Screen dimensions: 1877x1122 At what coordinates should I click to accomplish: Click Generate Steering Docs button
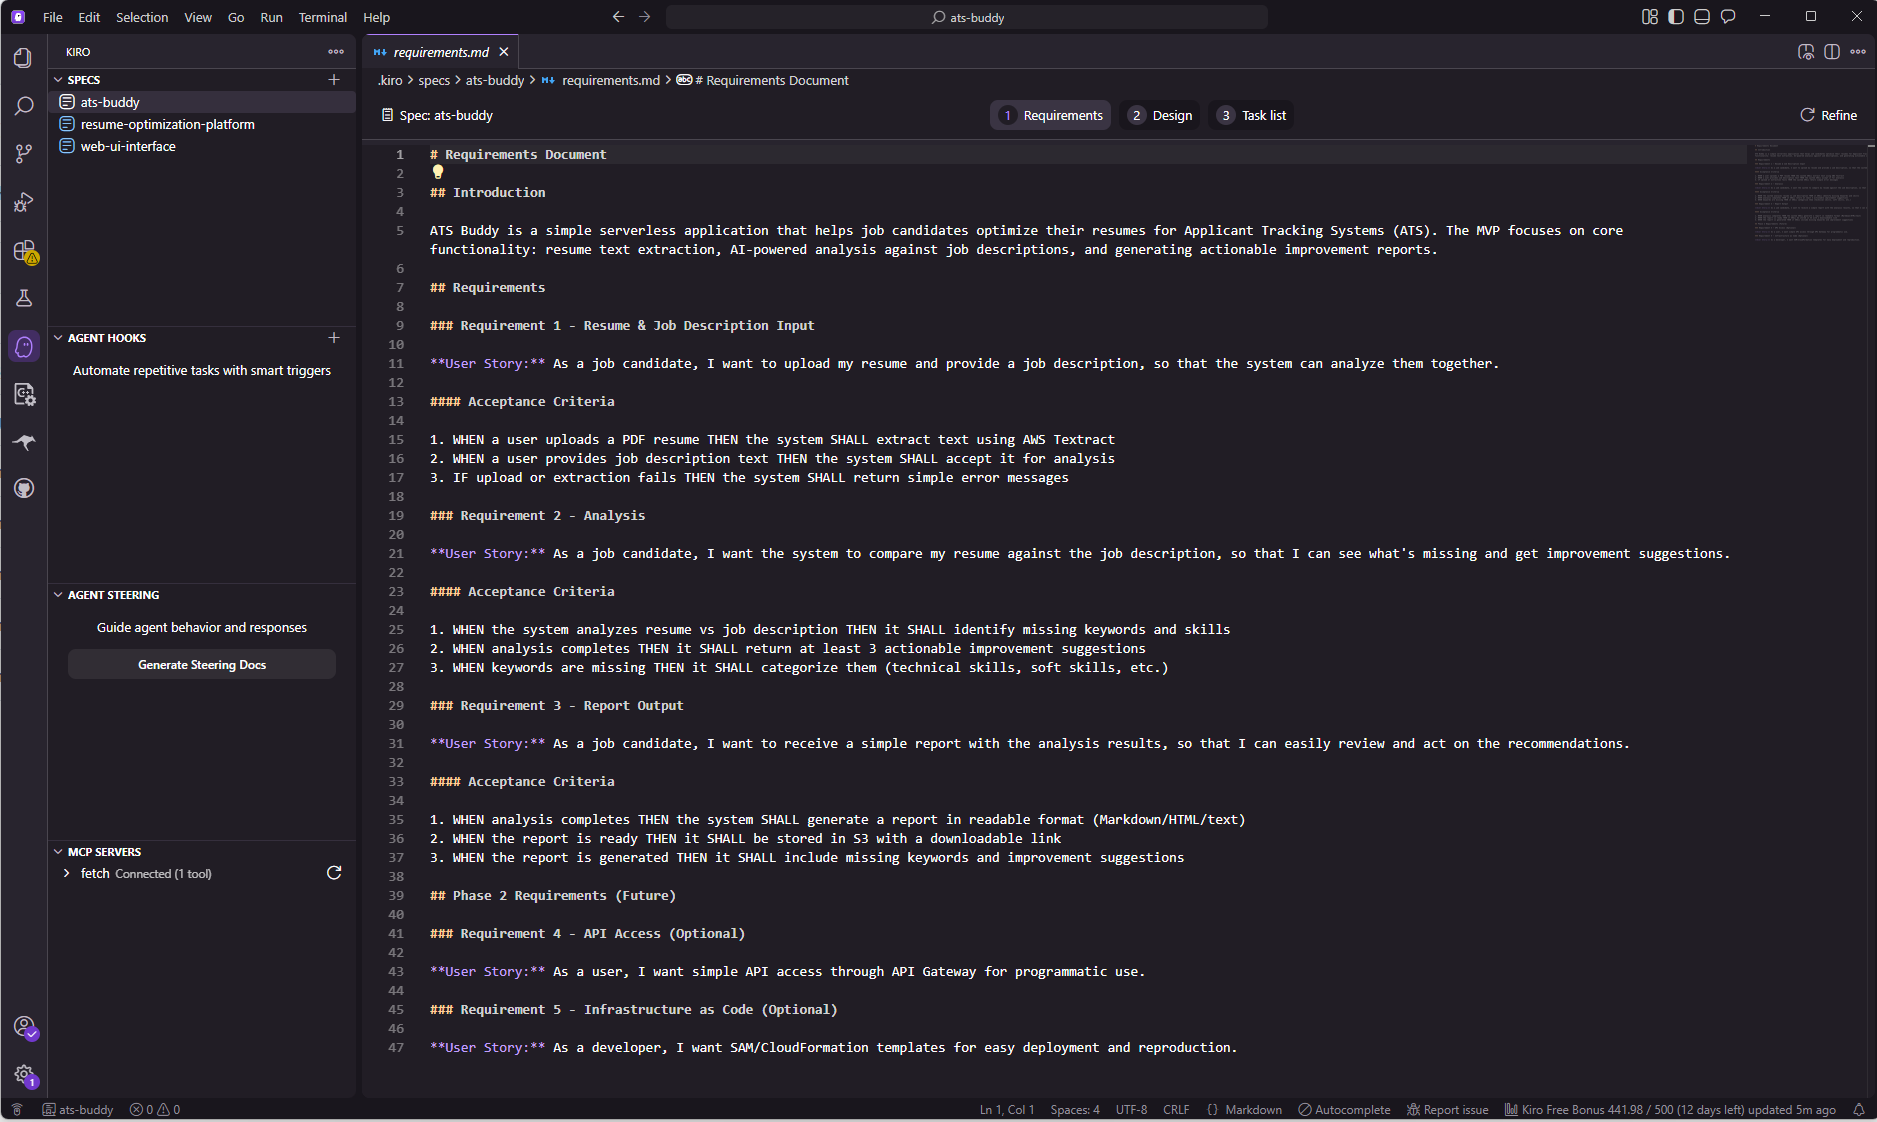[202, 665]
